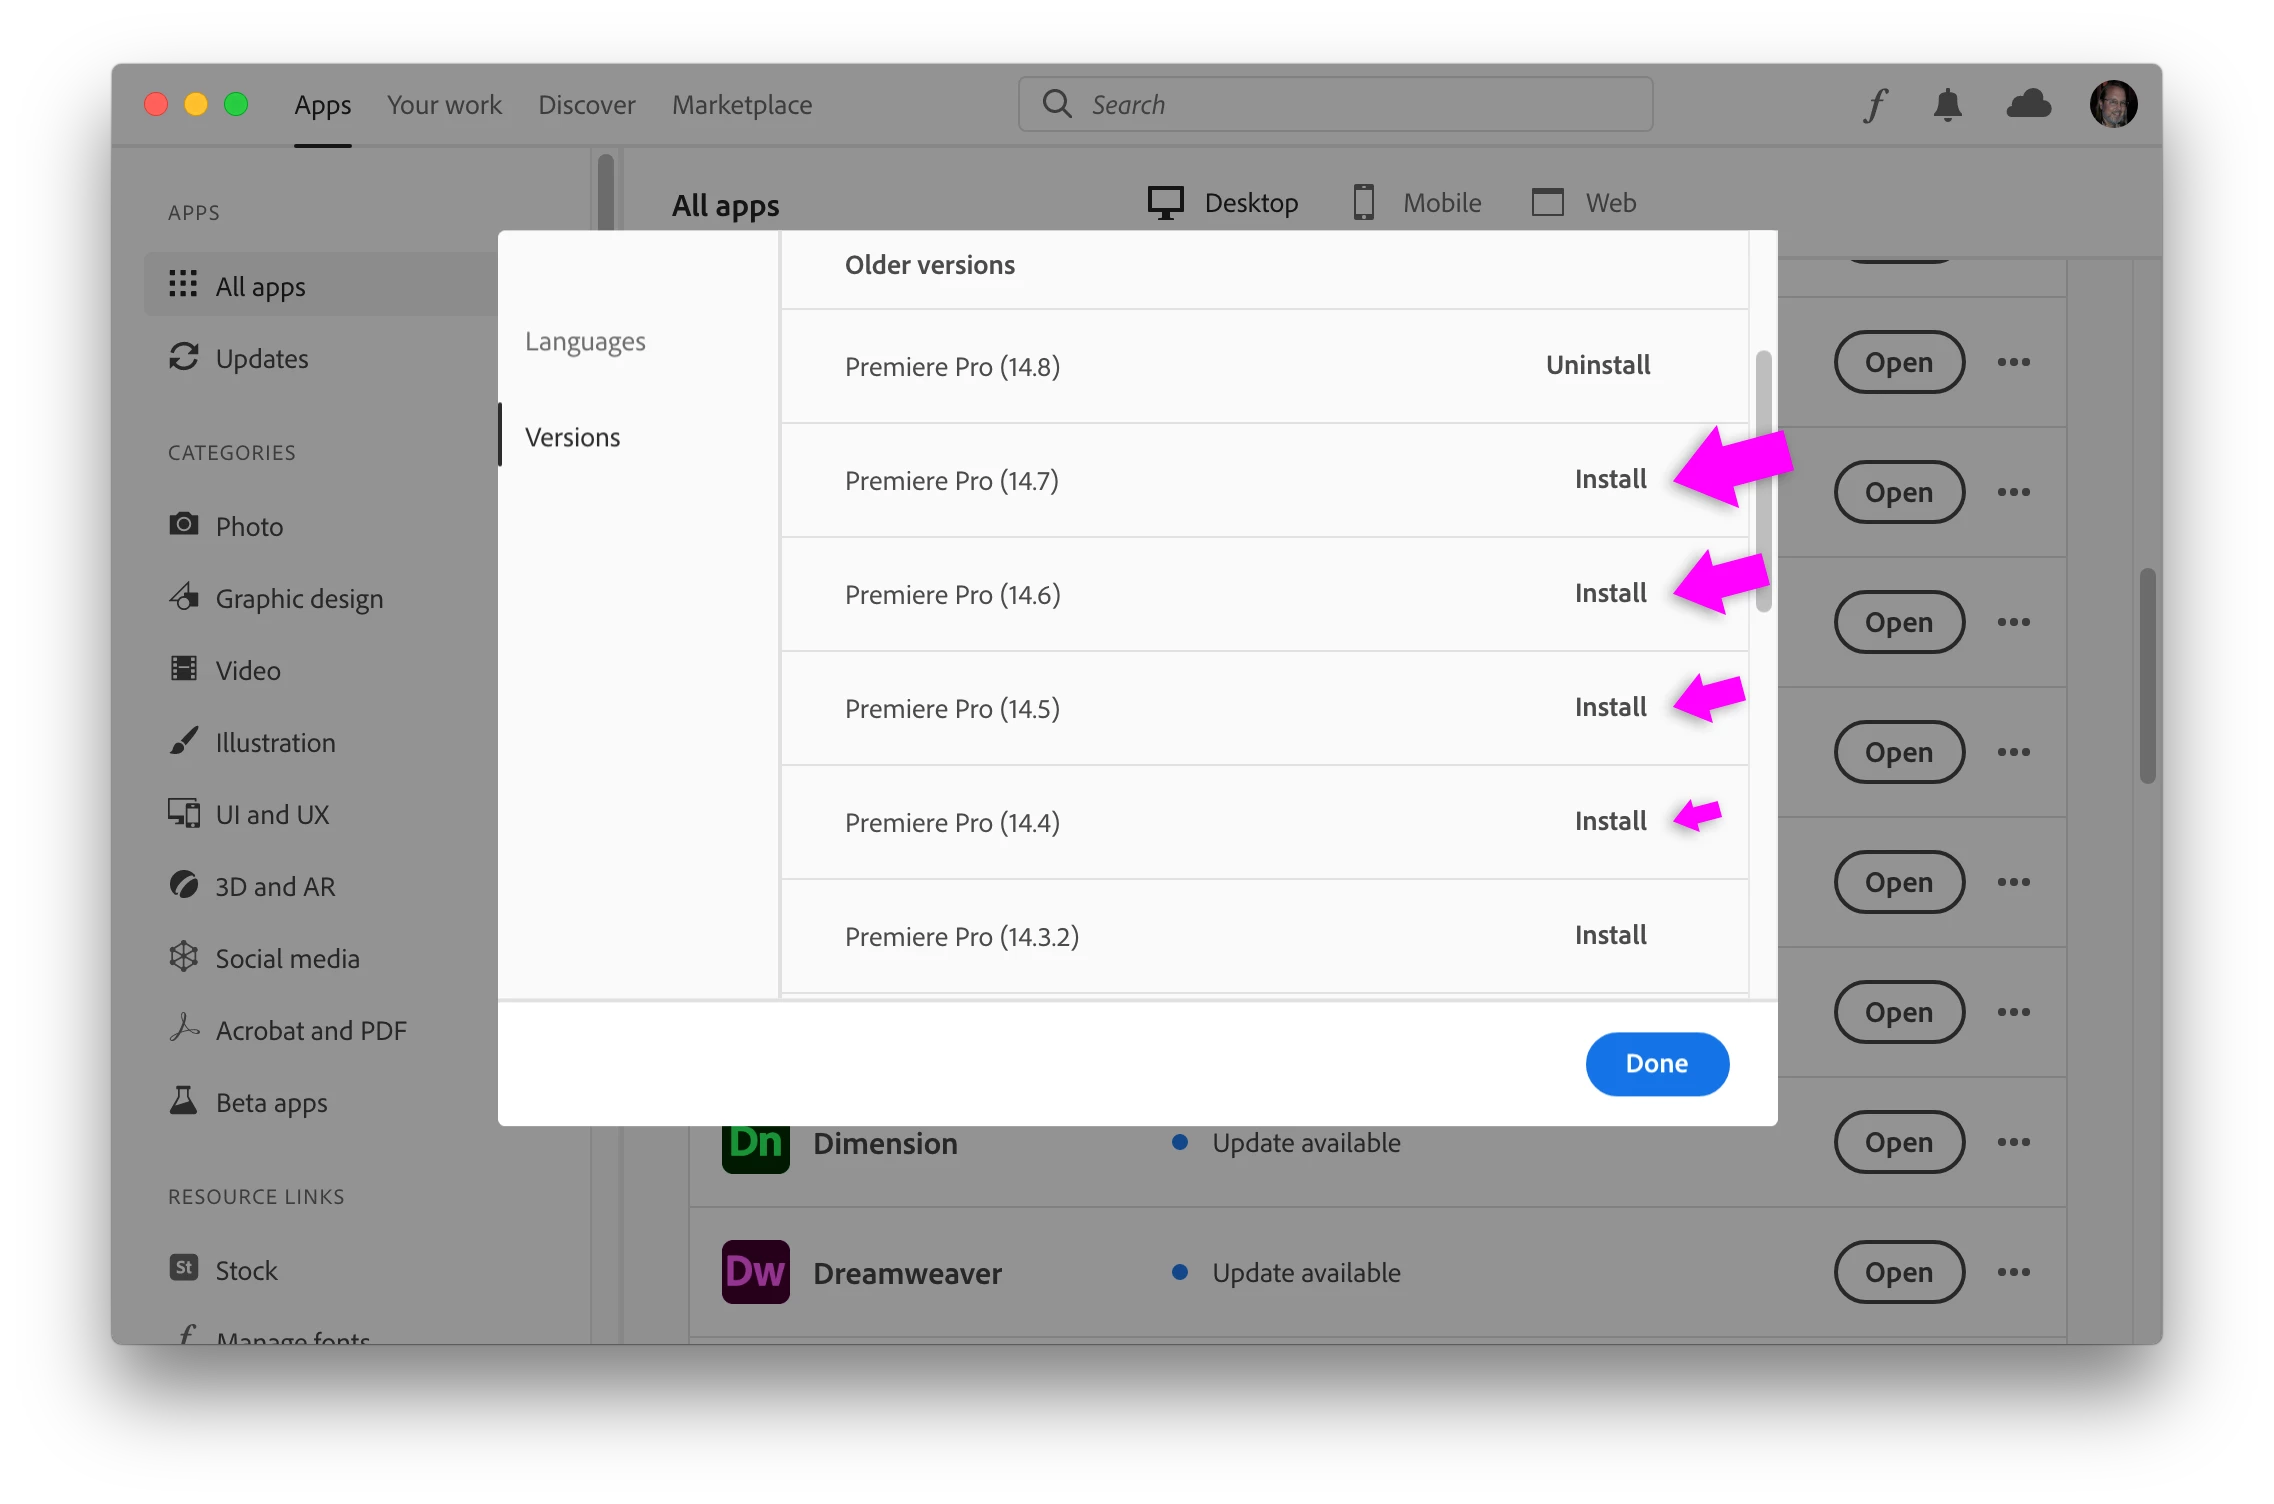Expand the three-dot menu beside top Open button
2274x1504 pixels.
click(x=2014, y=362)
